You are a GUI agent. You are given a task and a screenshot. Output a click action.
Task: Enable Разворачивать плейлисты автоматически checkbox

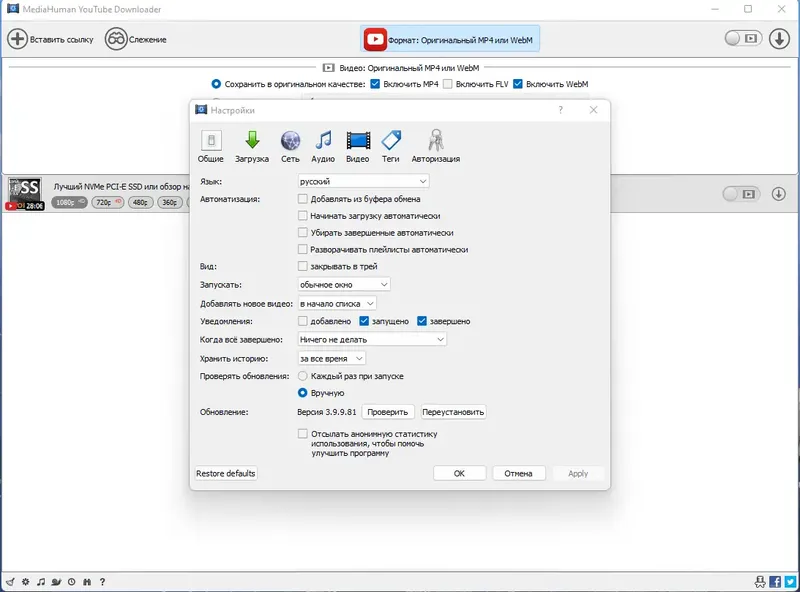[303, 249]
